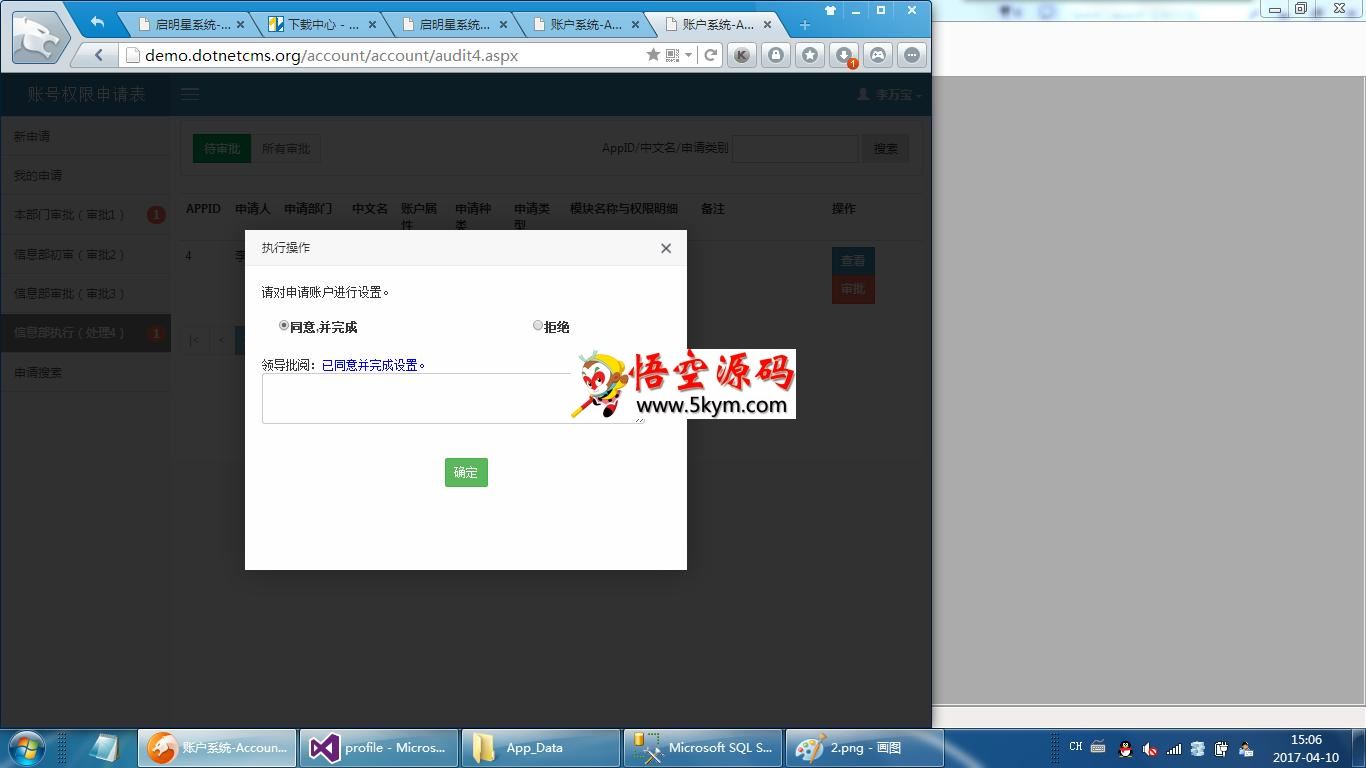Switch to the 下載中心 tab

315,24
